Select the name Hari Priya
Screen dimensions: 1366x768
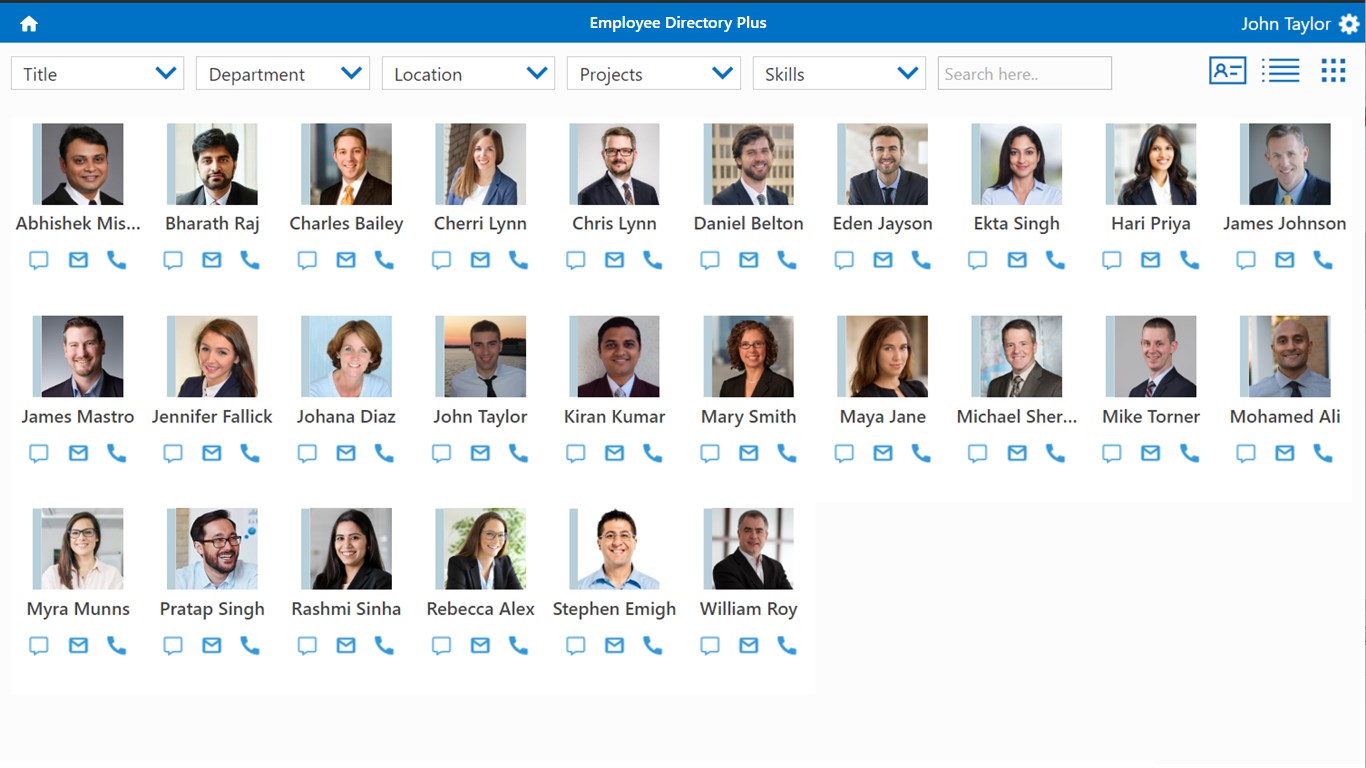[x=1151, y=223]
